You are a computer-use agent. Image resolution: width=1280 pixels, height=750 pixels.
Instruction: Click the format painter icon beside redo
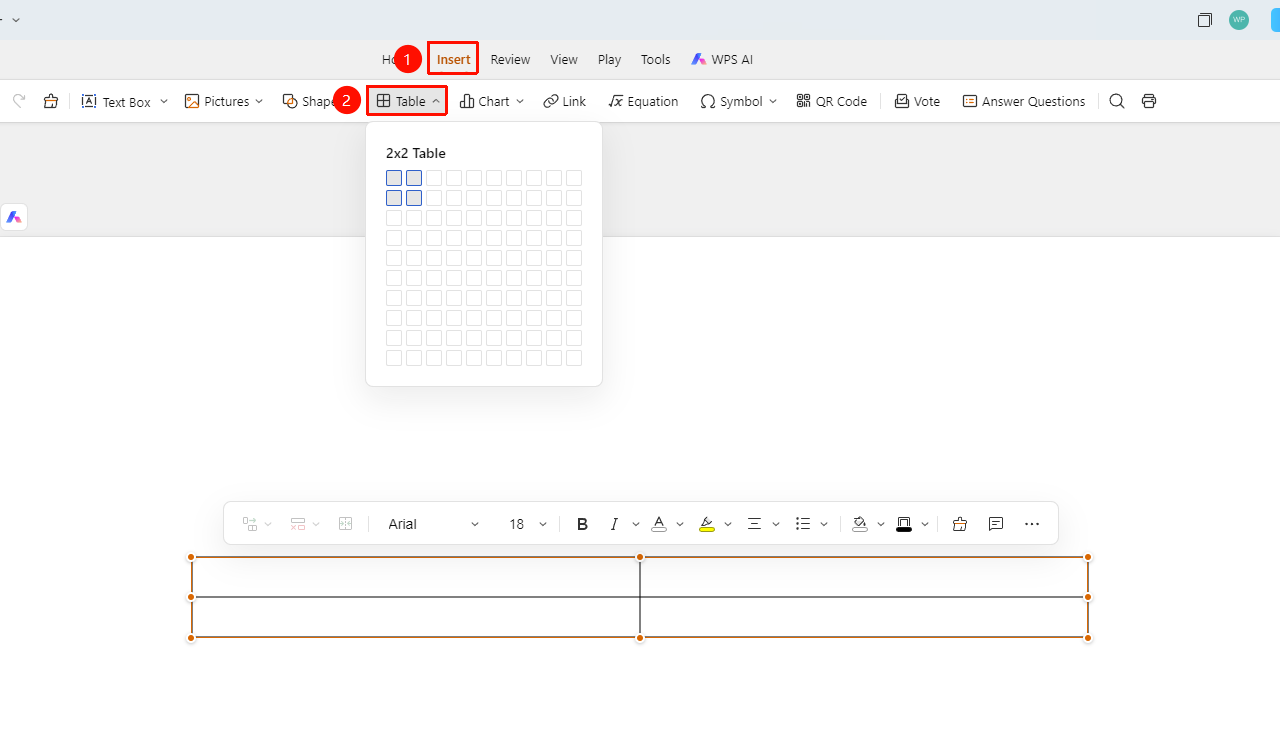click(51, 101)
